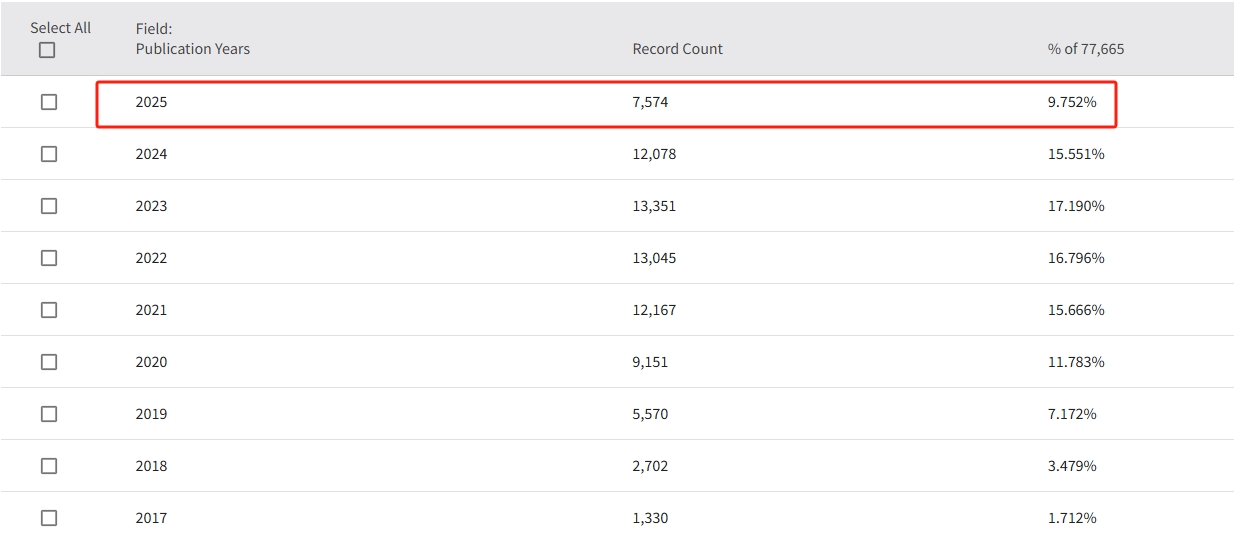
Task: Select the 2024 row checkbox
Action: 49,154
